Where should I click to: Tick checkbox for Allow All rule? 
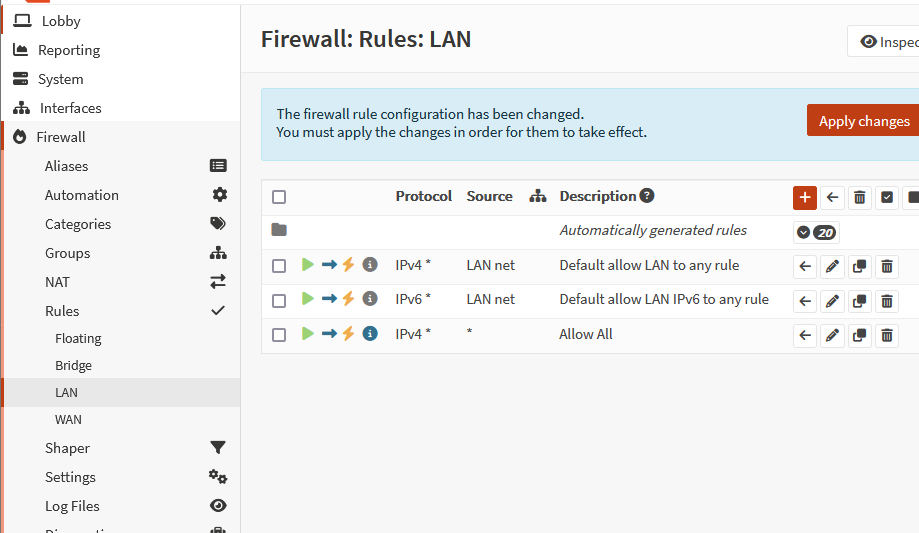tap(279, 335)
